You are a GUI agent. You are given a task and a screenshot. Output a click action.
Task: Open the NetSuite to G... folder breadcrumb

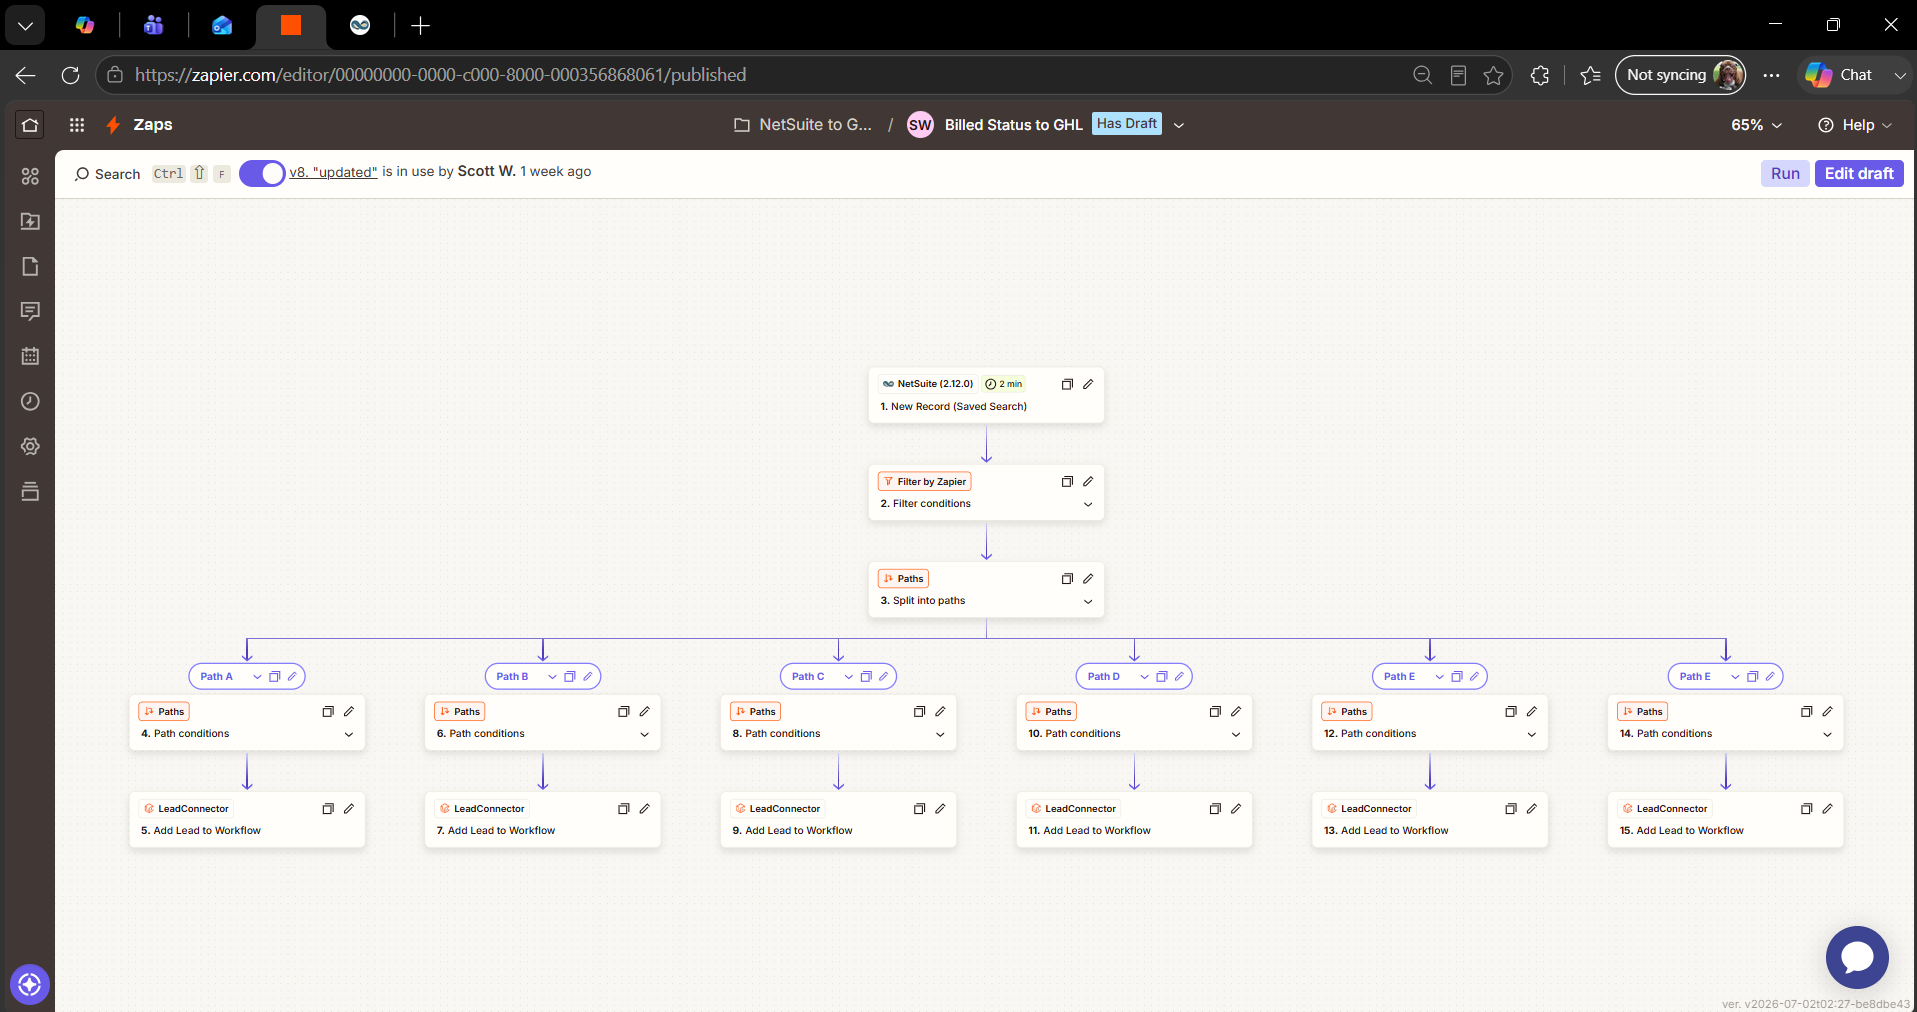point(803,125)
